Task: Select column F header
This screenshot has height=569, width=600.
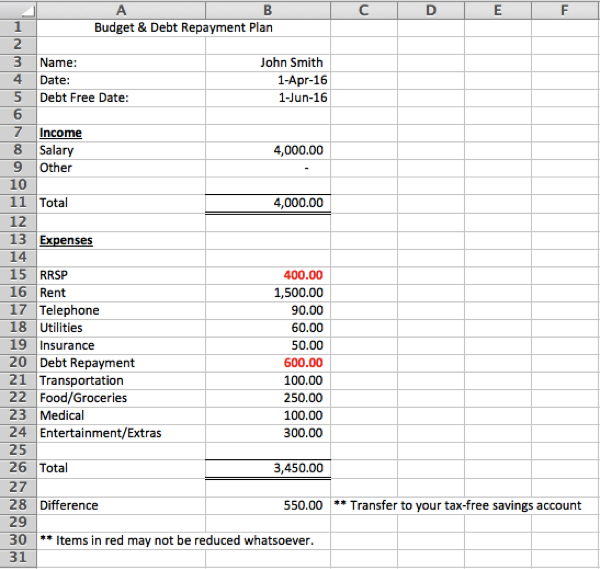Action: (x=565, y=10)
